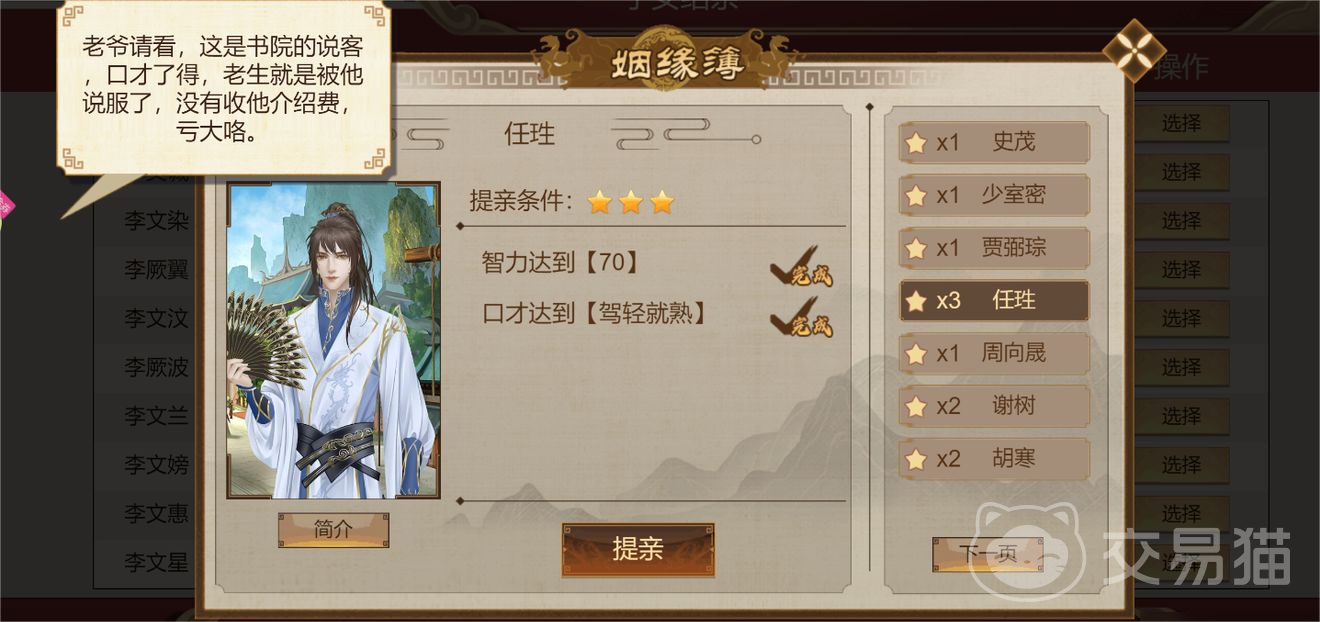
Task: Select 李文染 in the left name list
Action: (x=156, y=221)
